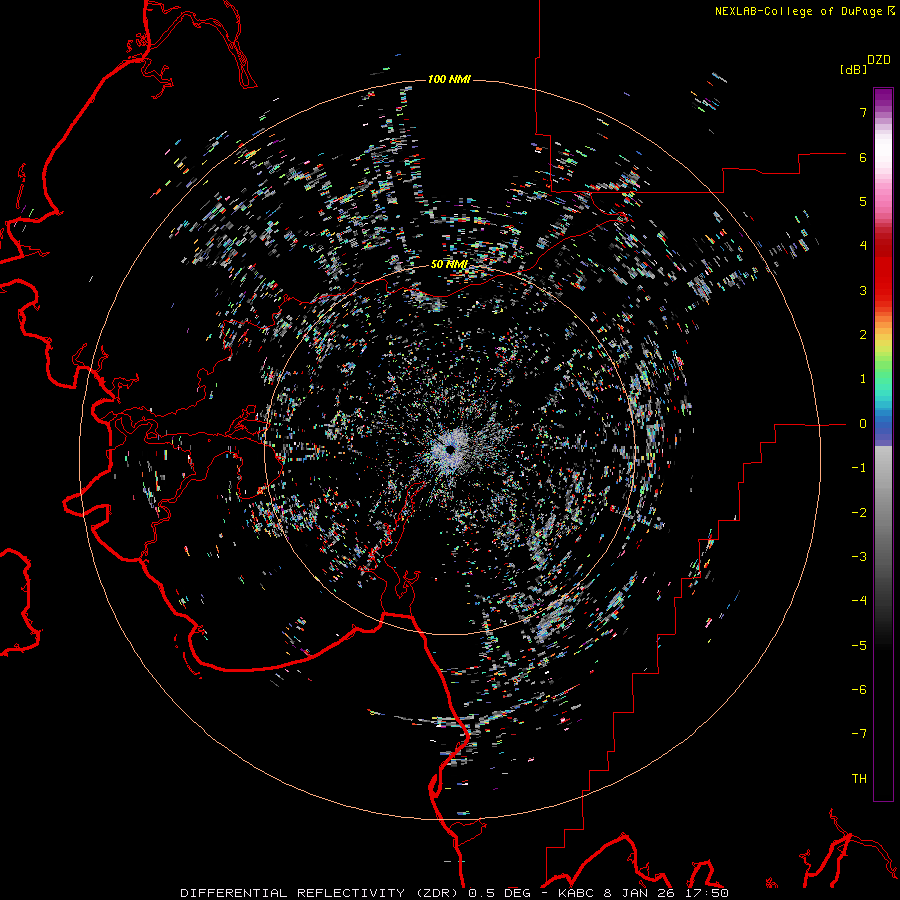
Task: Click the 50 NMI range ring label
Action: coord(449,264)
